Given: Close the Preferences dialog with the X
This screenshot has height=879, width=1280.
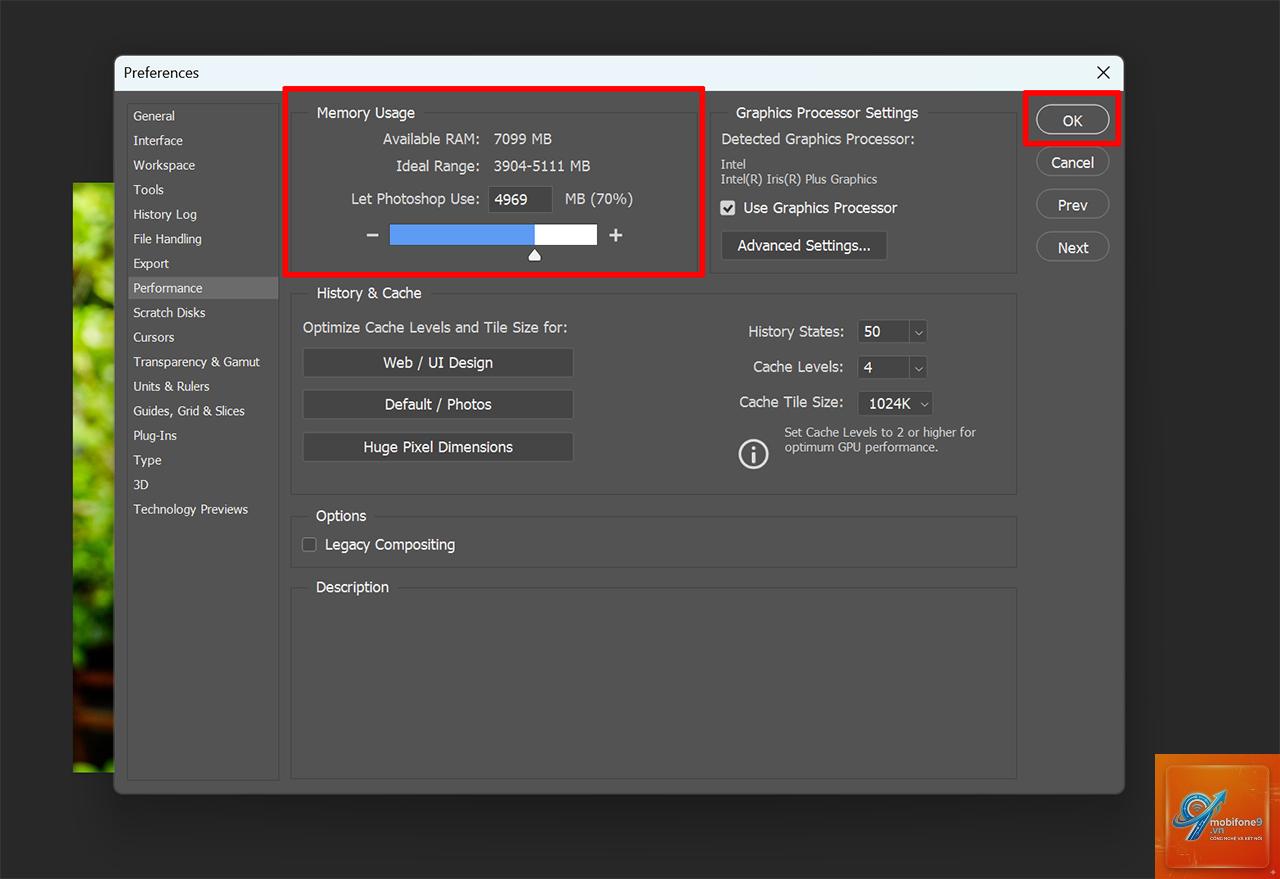Looking at the screenshot, I should [x=1103, y=73].
